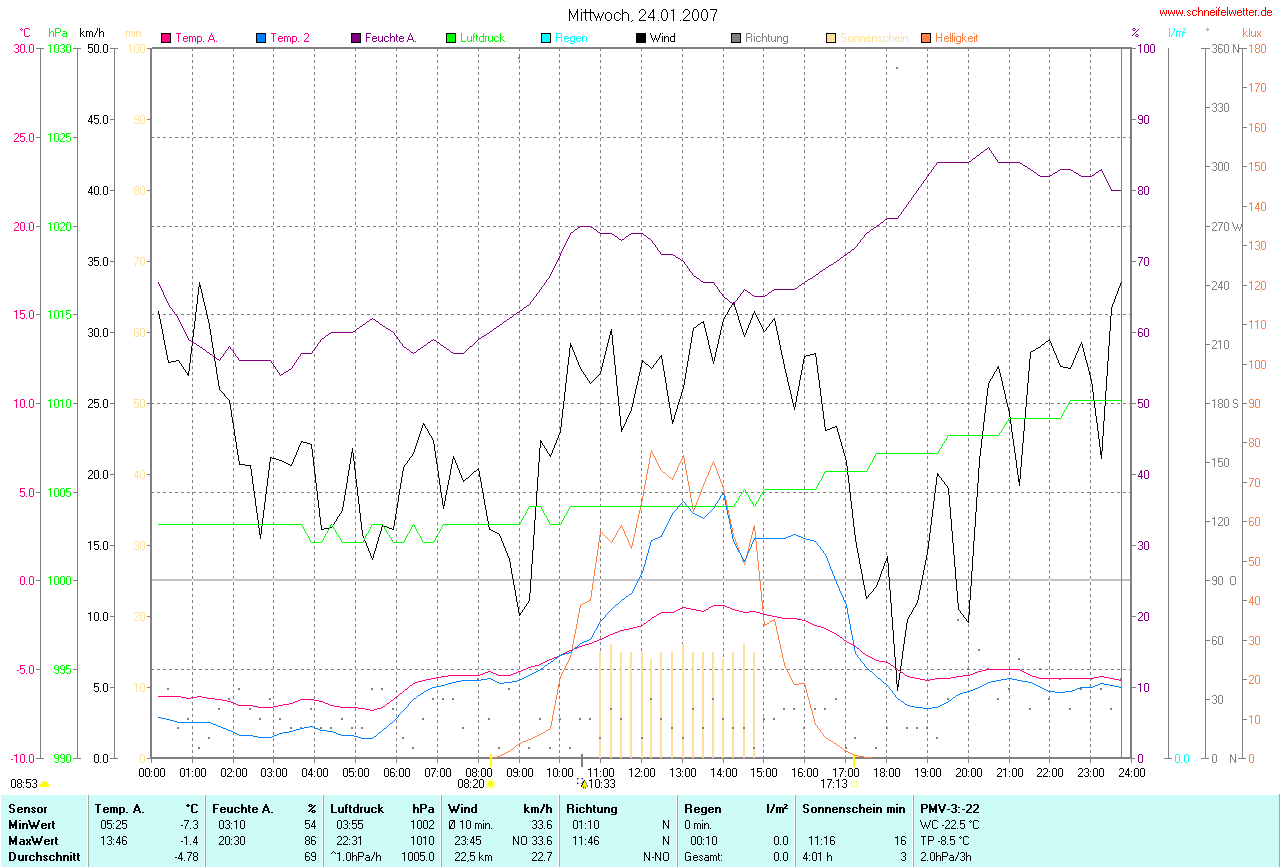Click the purple Feuchte A. legend swatch
1280x867 pixels.
pos(355,38)
